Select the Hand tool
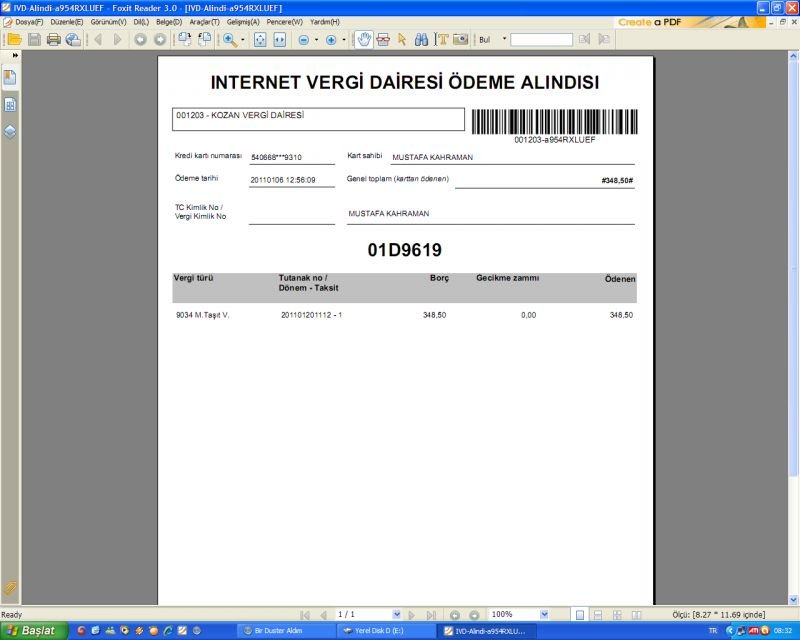The width and height of the screenshot is (800, 640). coord(364,40)
